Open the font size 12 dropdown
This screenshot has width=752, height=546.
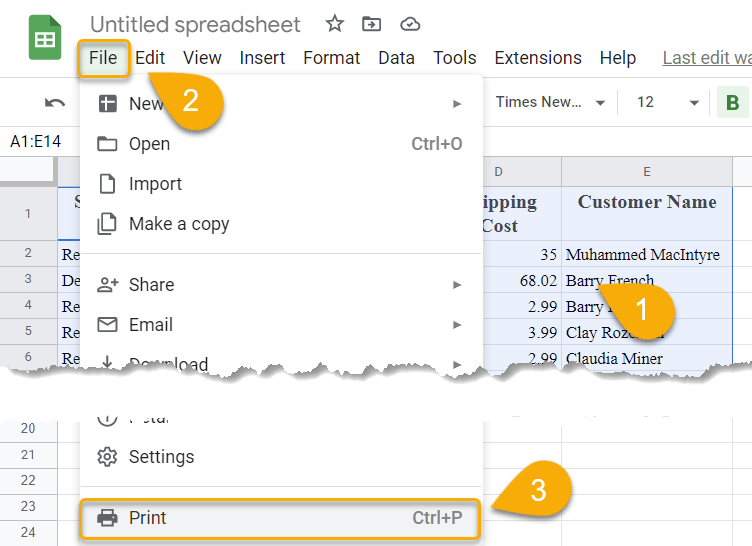point(667,102)
